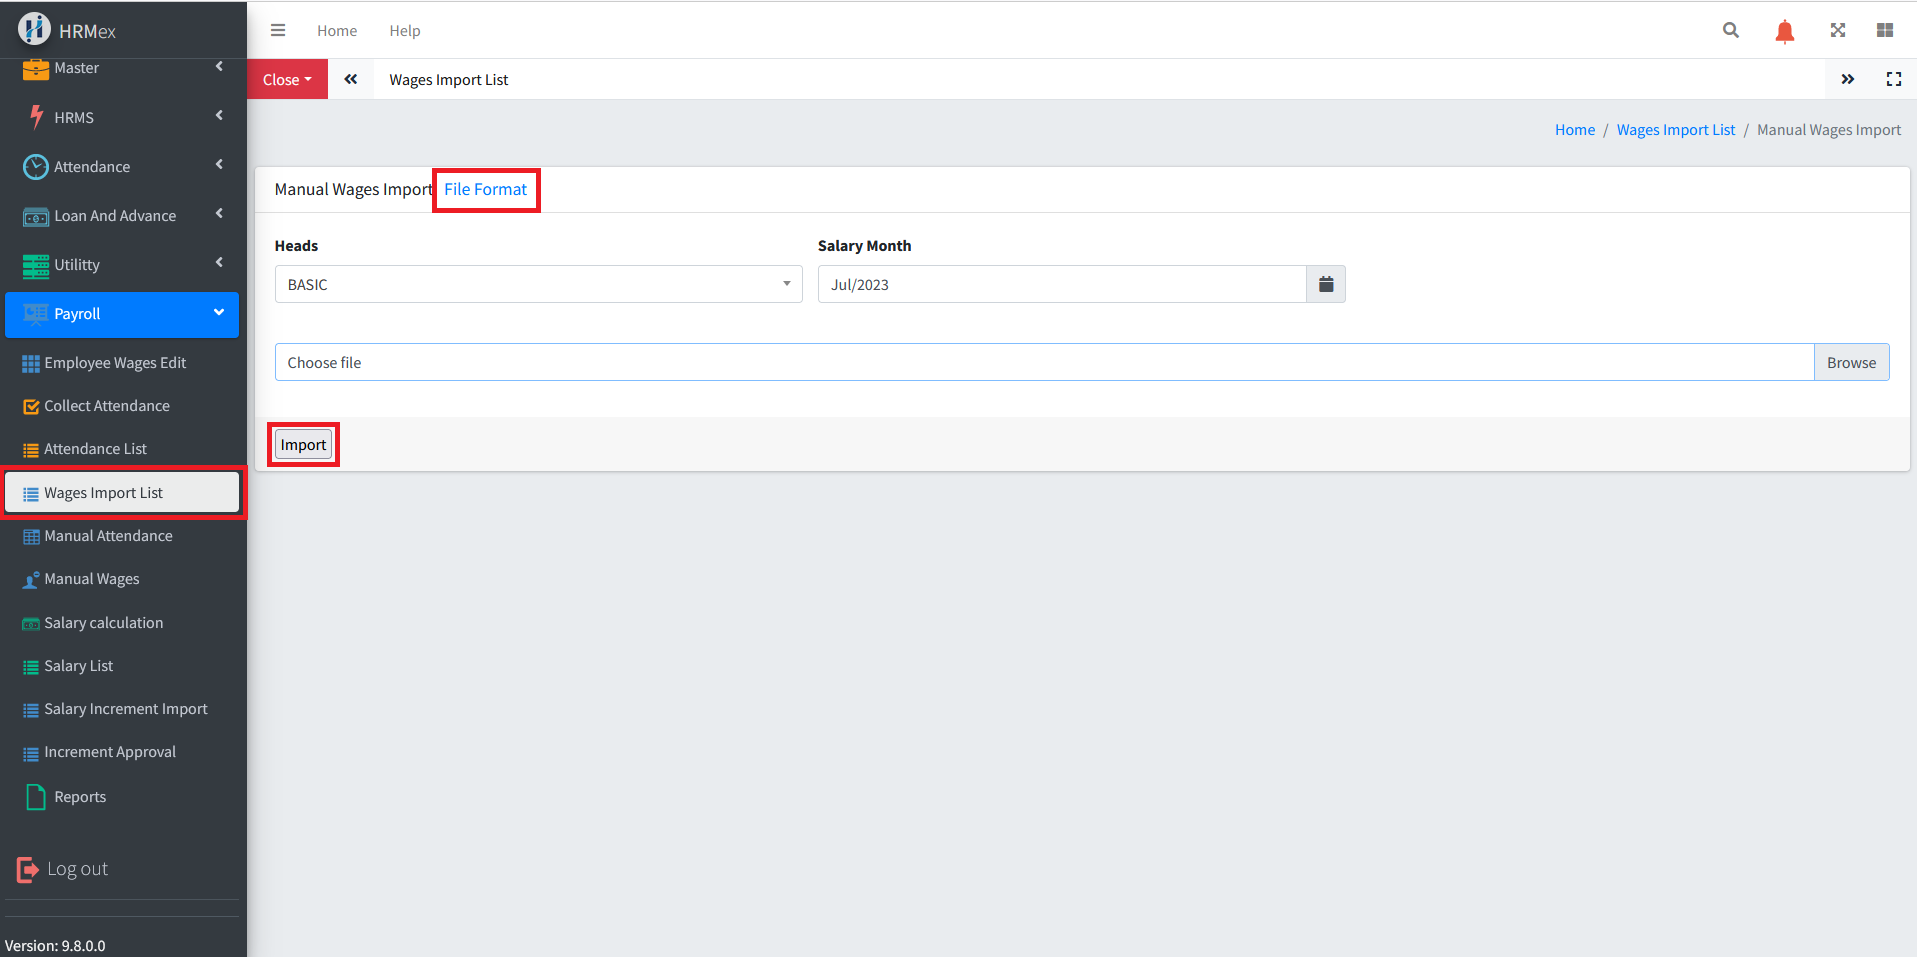Image resolution: width=1921 pixels, height=957 pixels.
Task: Expand the red Close dropdown
Action: click(x=287, y=79)
